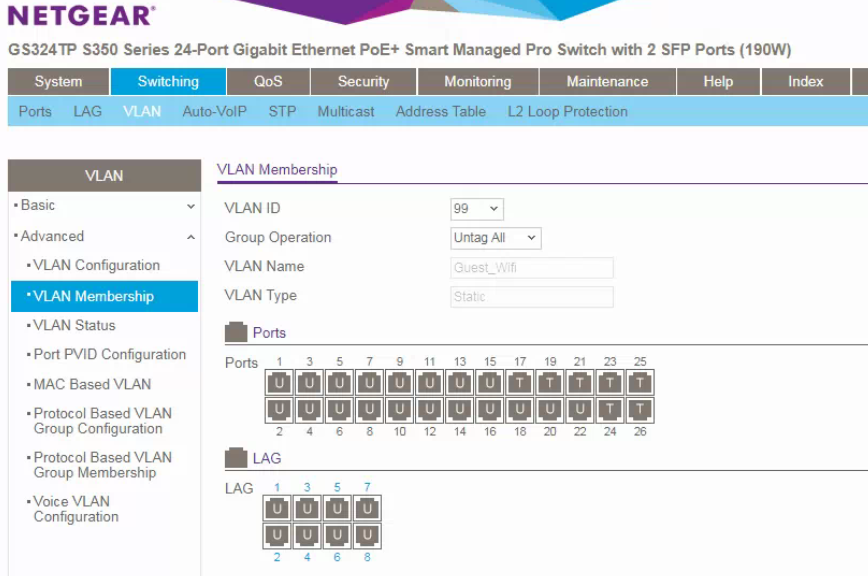This screenshot has height=576, width=868.
Task: Toggle membership of port 3
Action: pos(309,382)
